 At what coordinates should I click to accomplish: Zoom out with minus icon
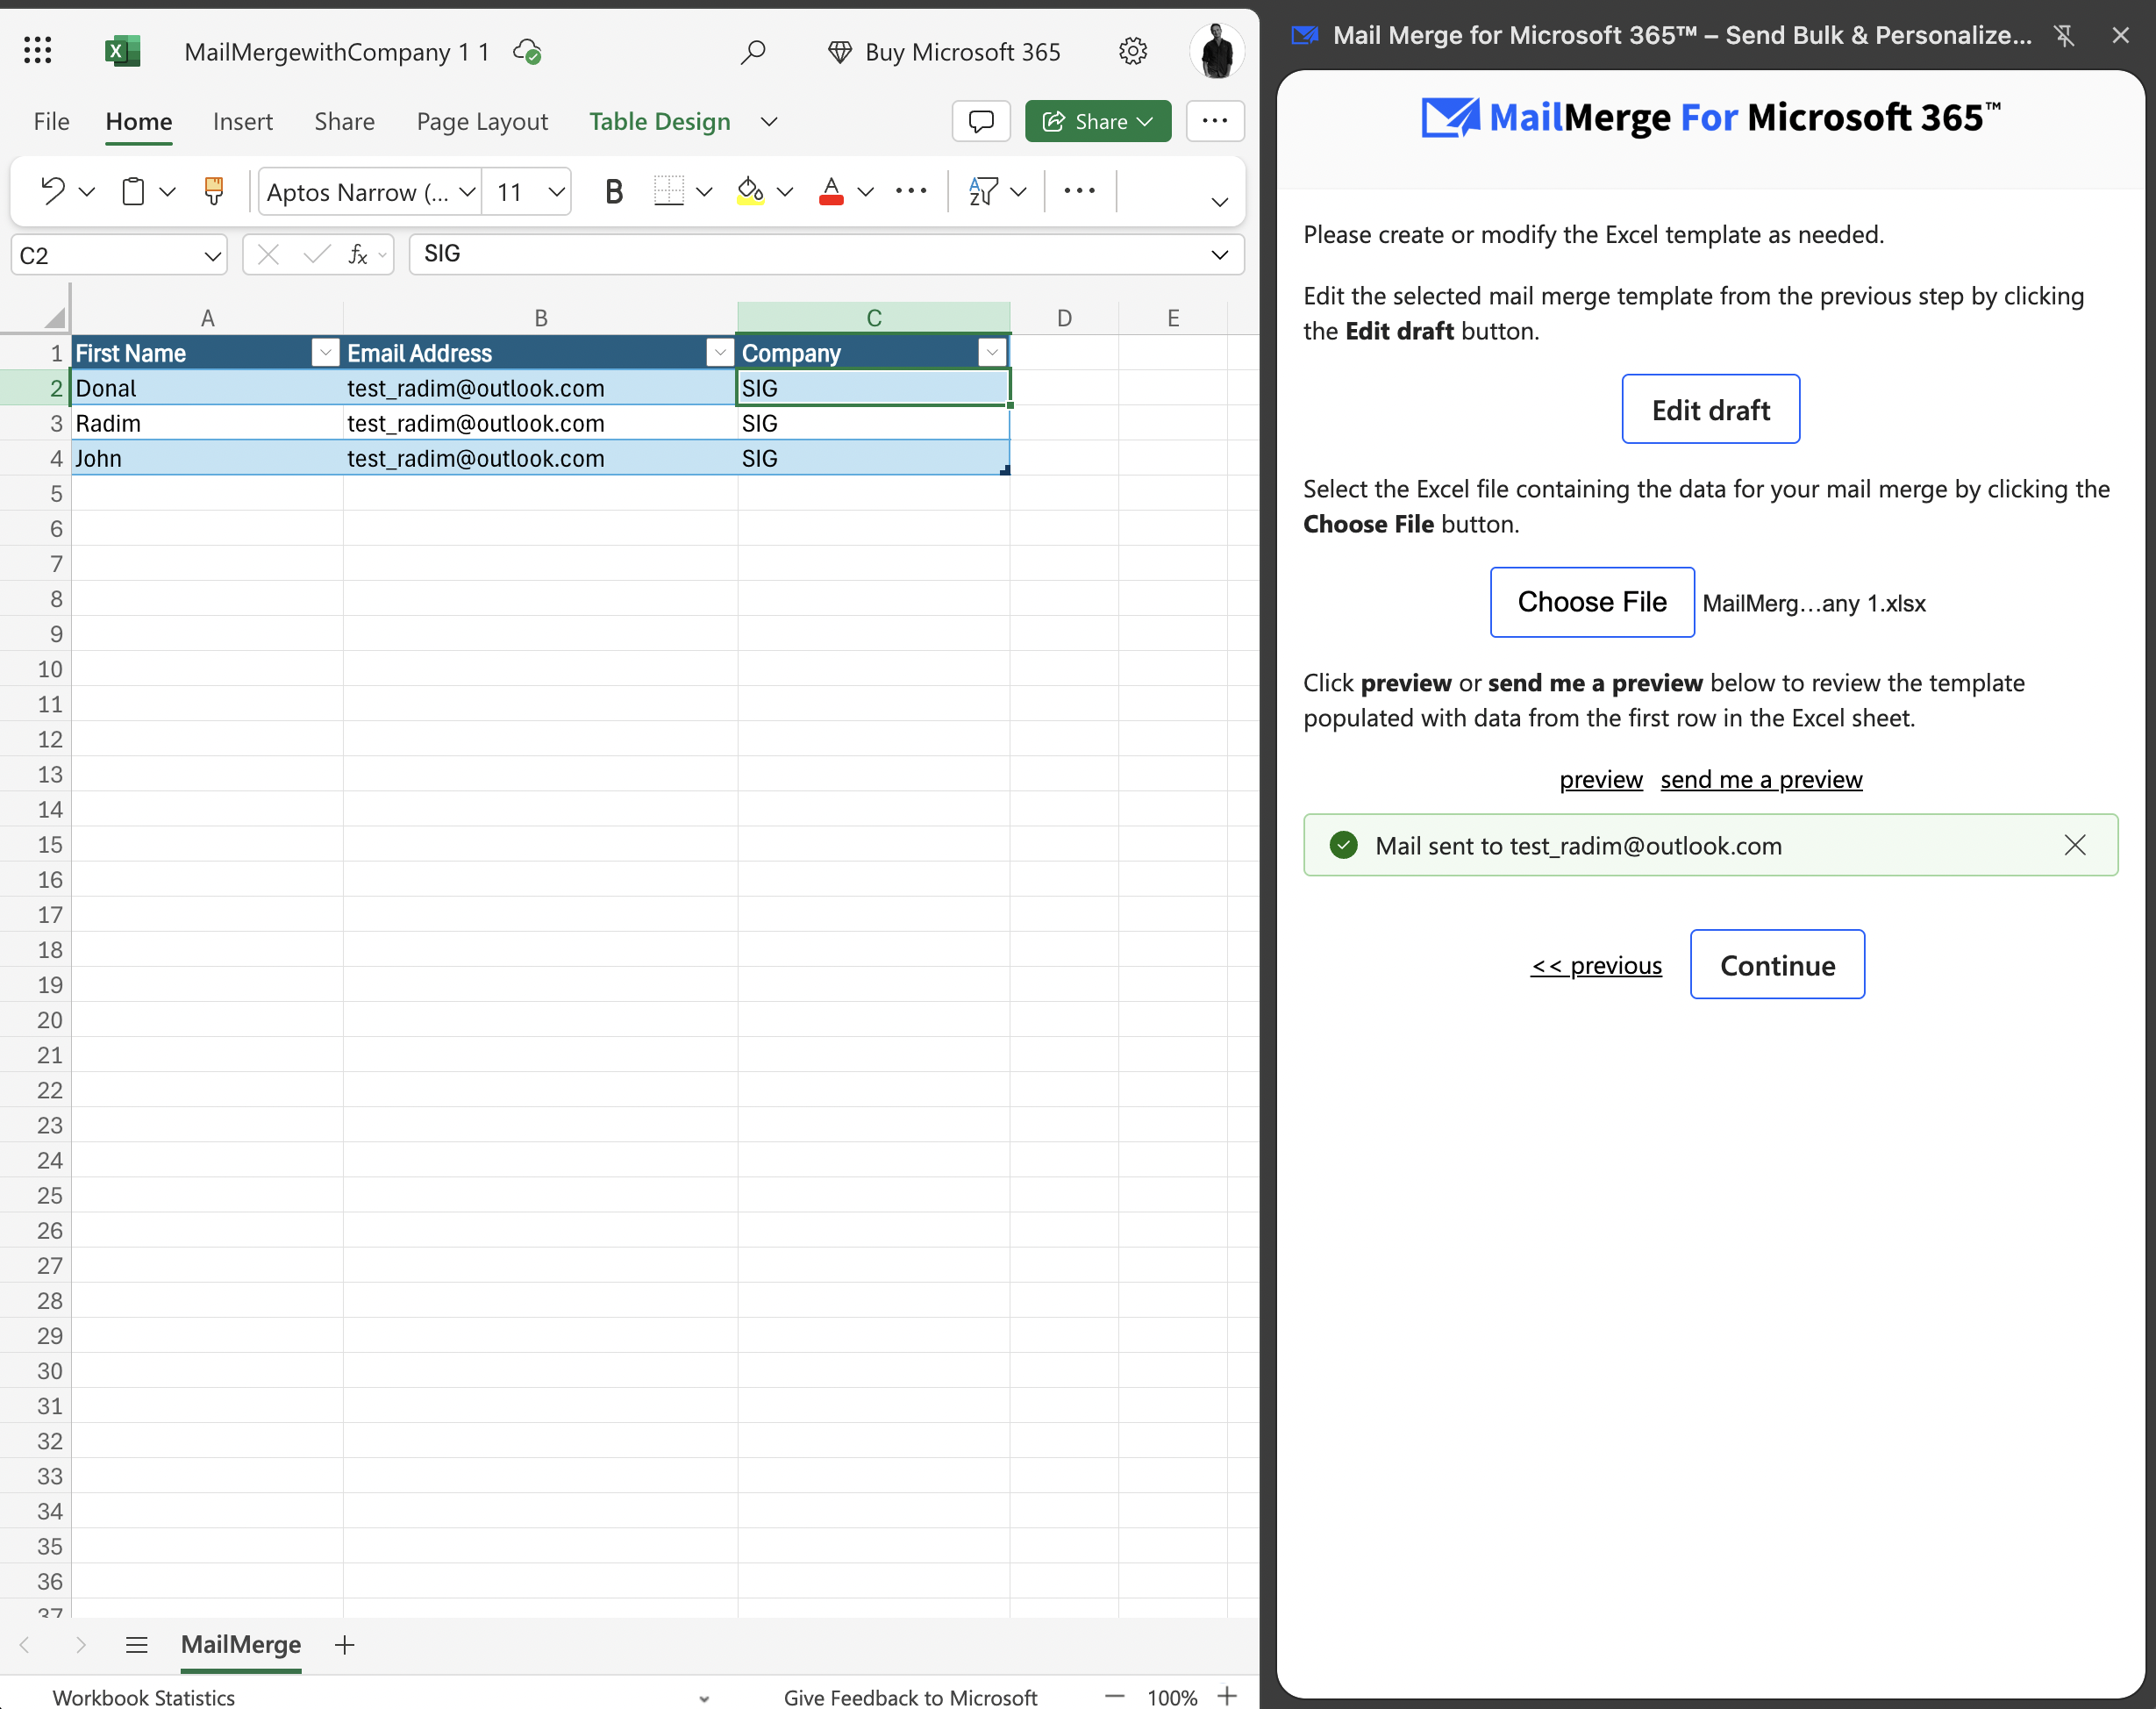click(1114, 1697)
